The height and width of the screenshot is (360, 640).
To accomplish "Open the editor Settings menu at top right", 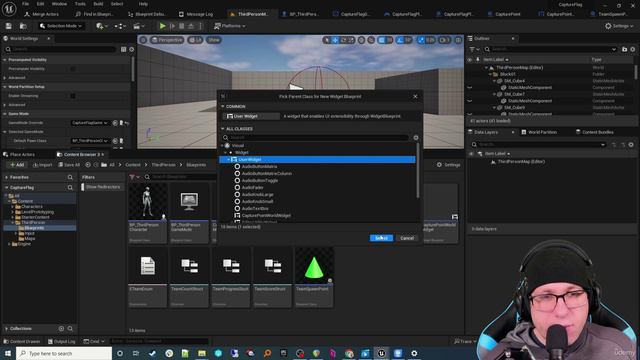I will point(618,26).
